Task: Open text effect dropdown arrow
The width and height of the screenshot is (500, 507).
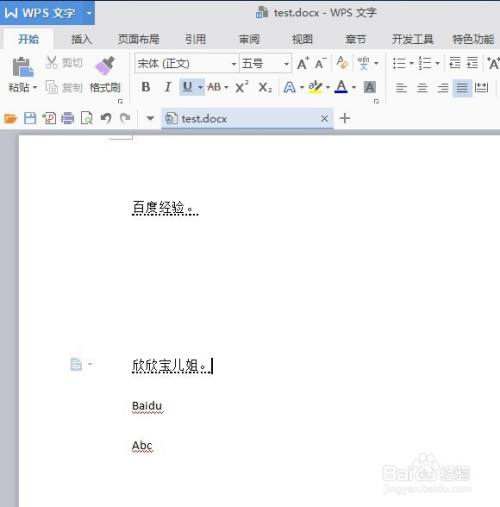Action: [x=302, y=87]
